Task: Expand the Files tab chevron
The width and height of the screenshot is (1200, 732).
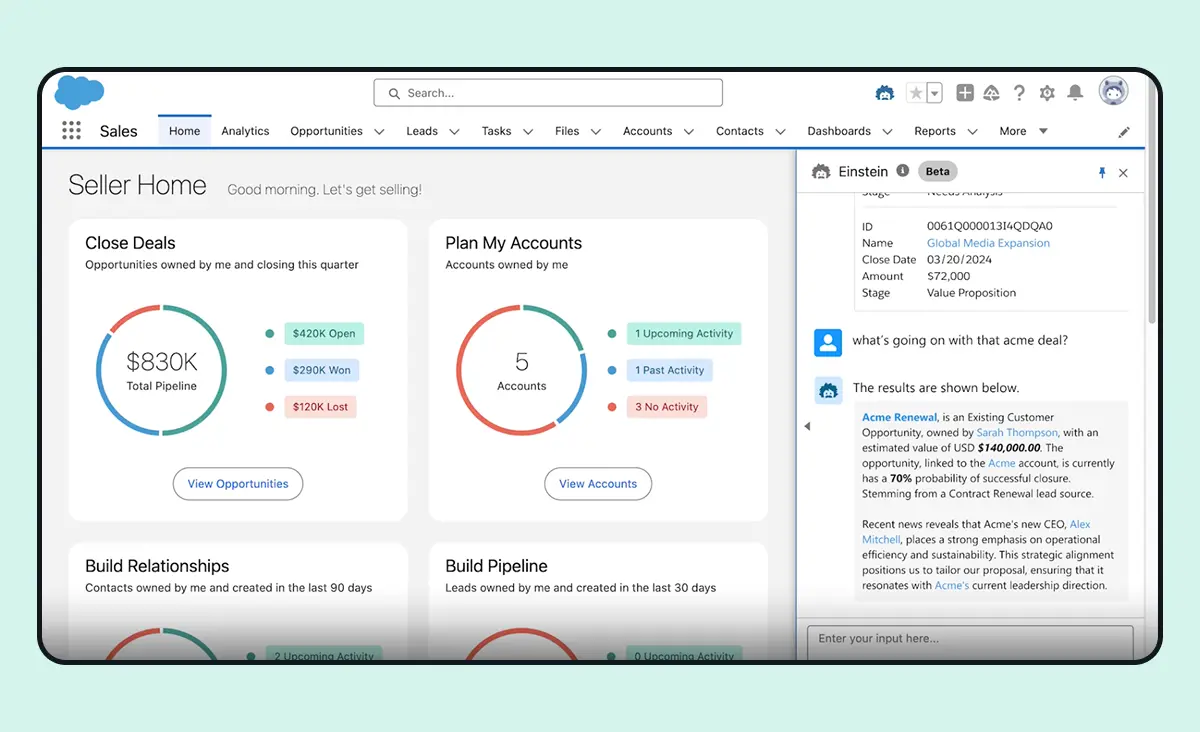Action: (x=596, y=132)
